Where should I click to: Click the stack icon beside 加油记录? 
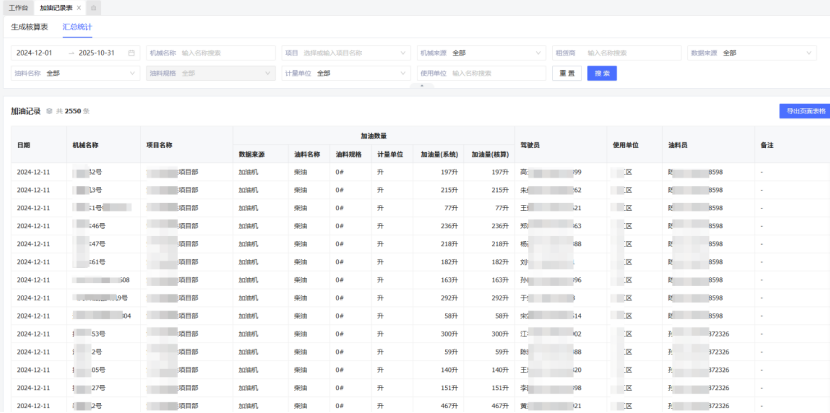tap(49, 111)
